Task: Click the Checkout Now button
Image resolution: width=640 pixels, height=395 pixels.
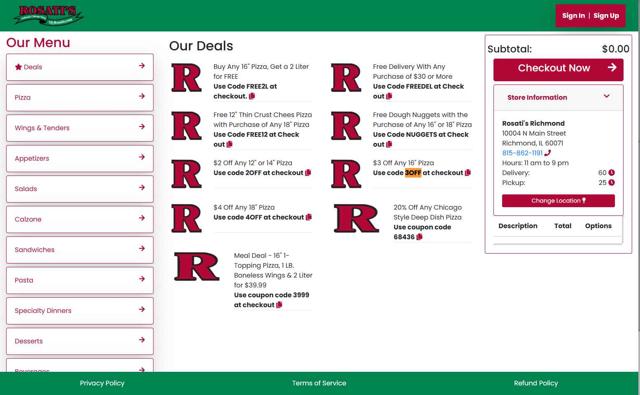Action: pos(558,69)
